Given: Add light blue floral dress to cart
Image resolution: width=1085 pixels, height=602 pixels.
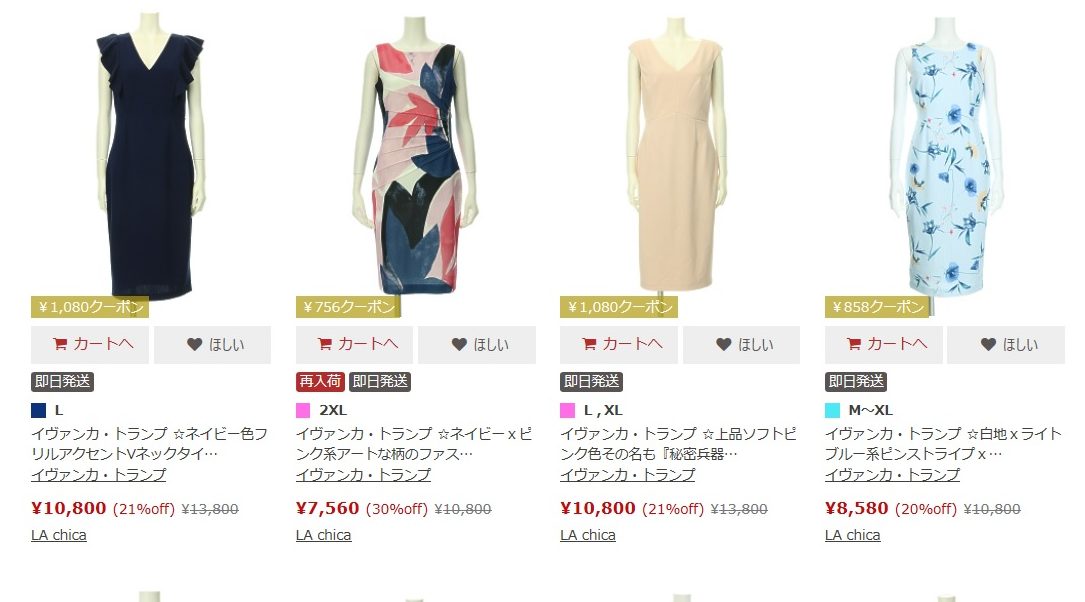Looking at the screenshot, I should click(884, 345).
